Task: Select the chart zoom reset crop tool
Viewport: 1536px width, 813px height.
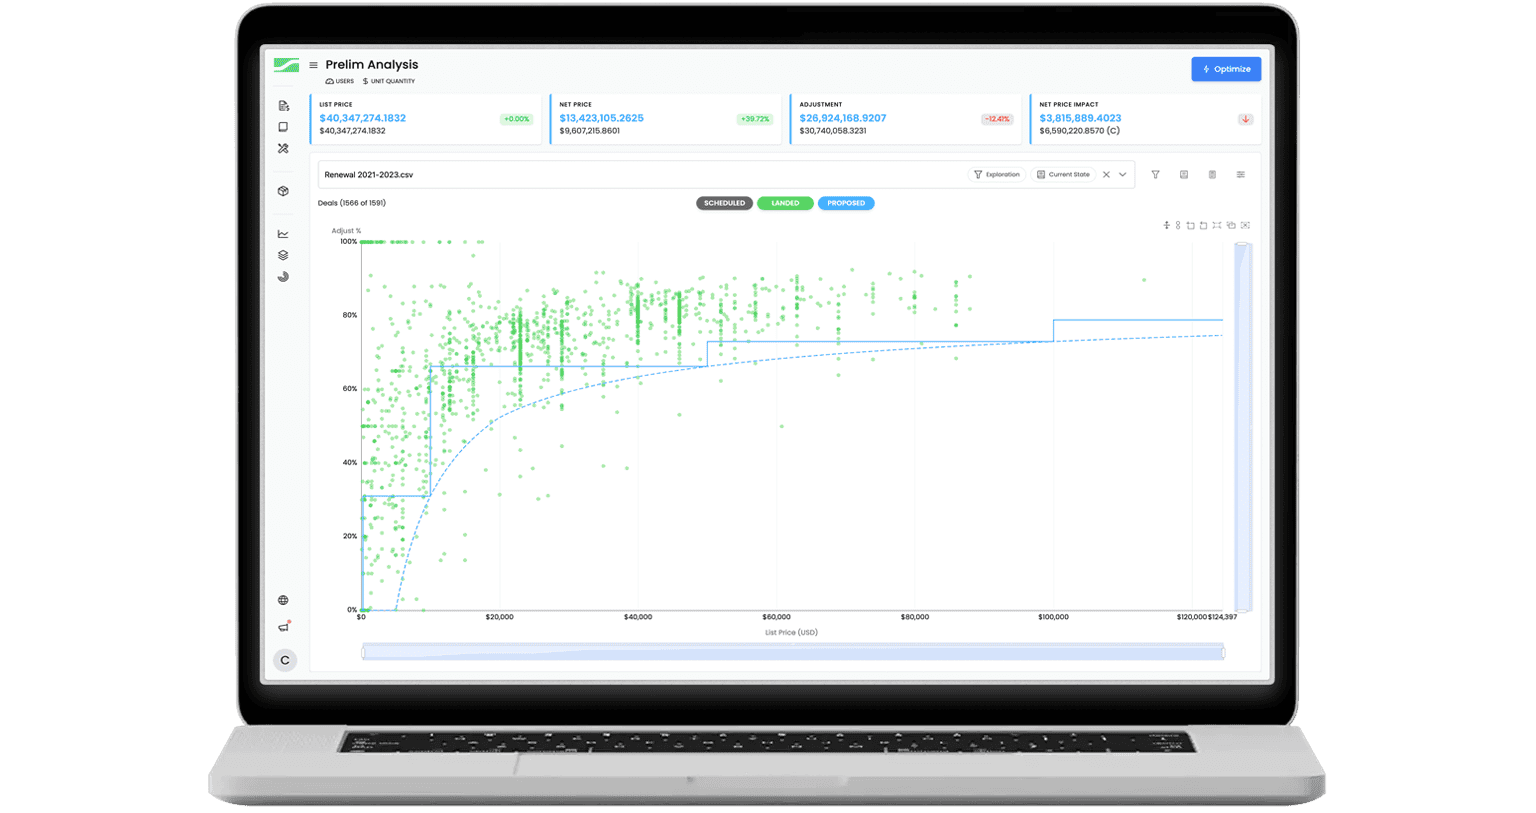Action: pyautogui.click(x=1203, y=225)
